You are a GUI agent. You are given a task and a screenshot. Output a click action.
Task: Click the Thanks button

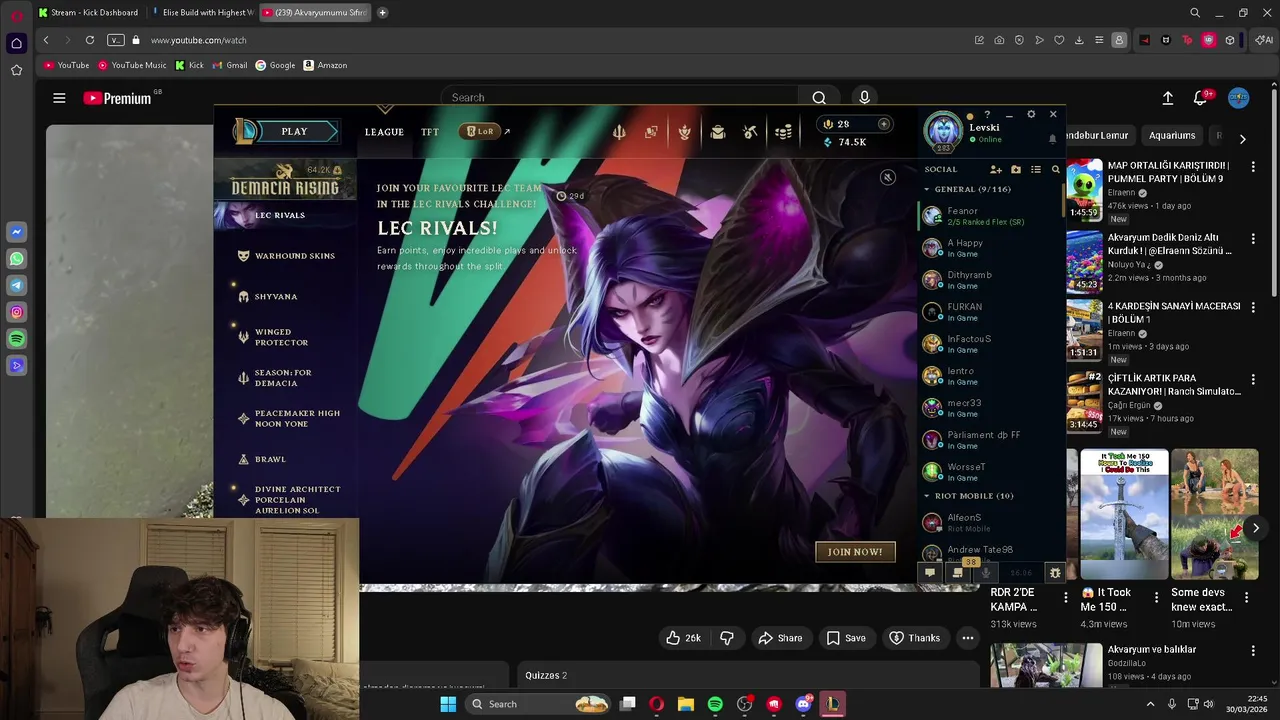[915, 638]
